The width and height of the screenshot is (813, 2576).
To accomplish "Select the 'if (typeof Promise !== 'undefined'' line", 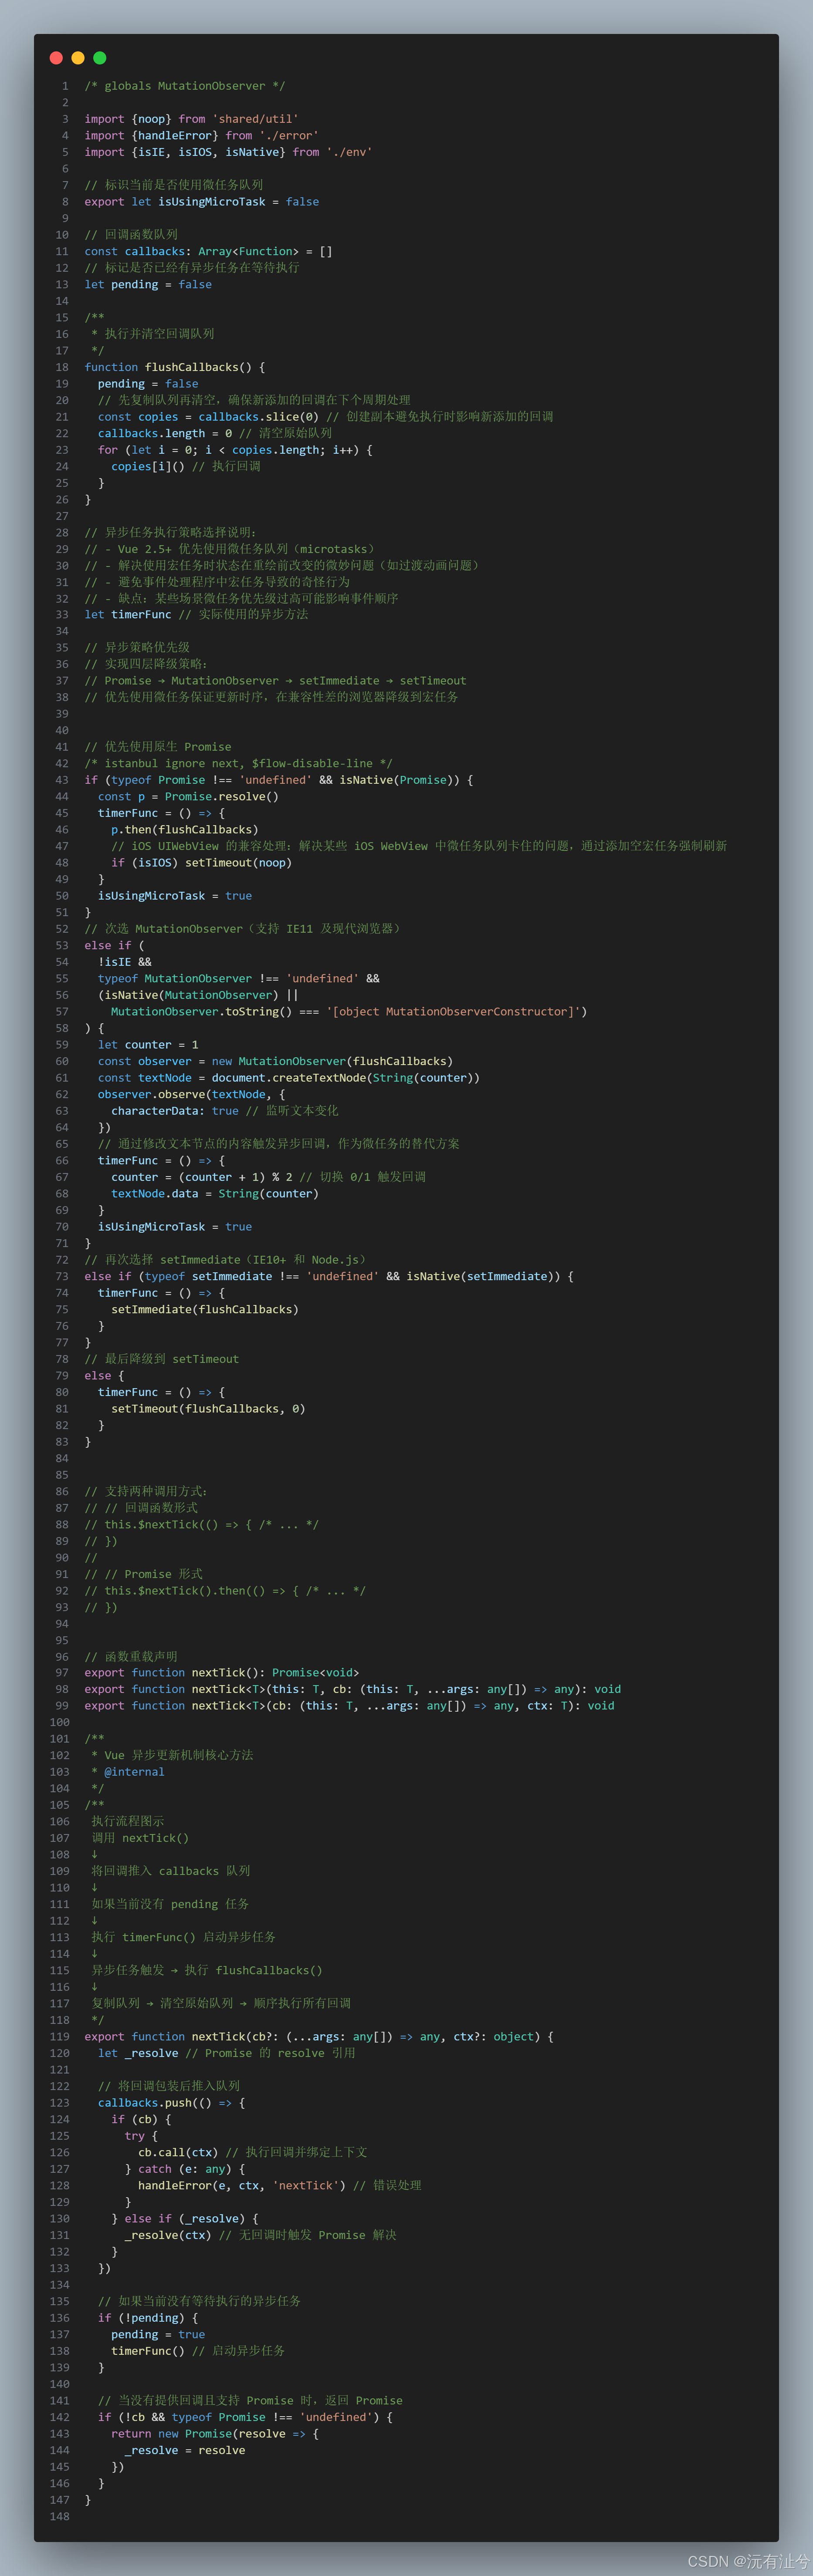I will [x=279, y=780].
